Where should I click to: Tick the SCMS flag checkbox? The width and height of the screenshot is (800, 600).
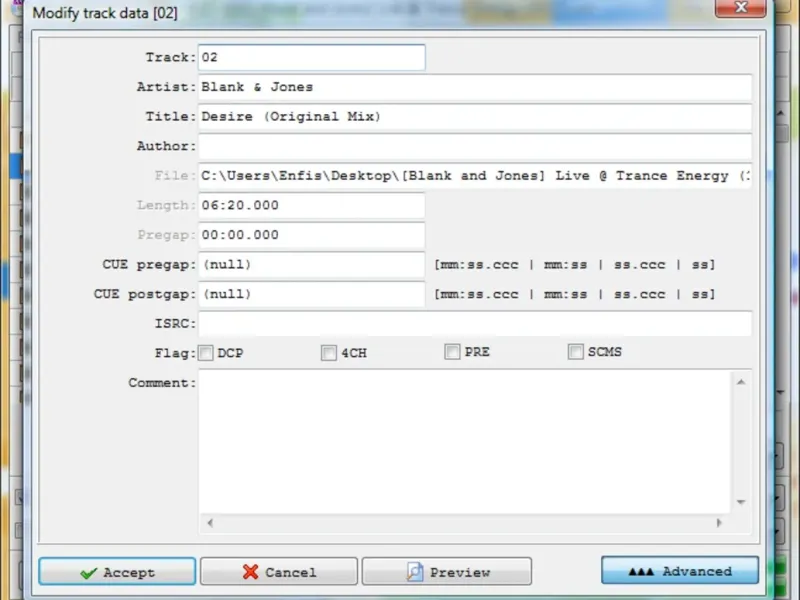pyautogui.click(x=576, y=352)
